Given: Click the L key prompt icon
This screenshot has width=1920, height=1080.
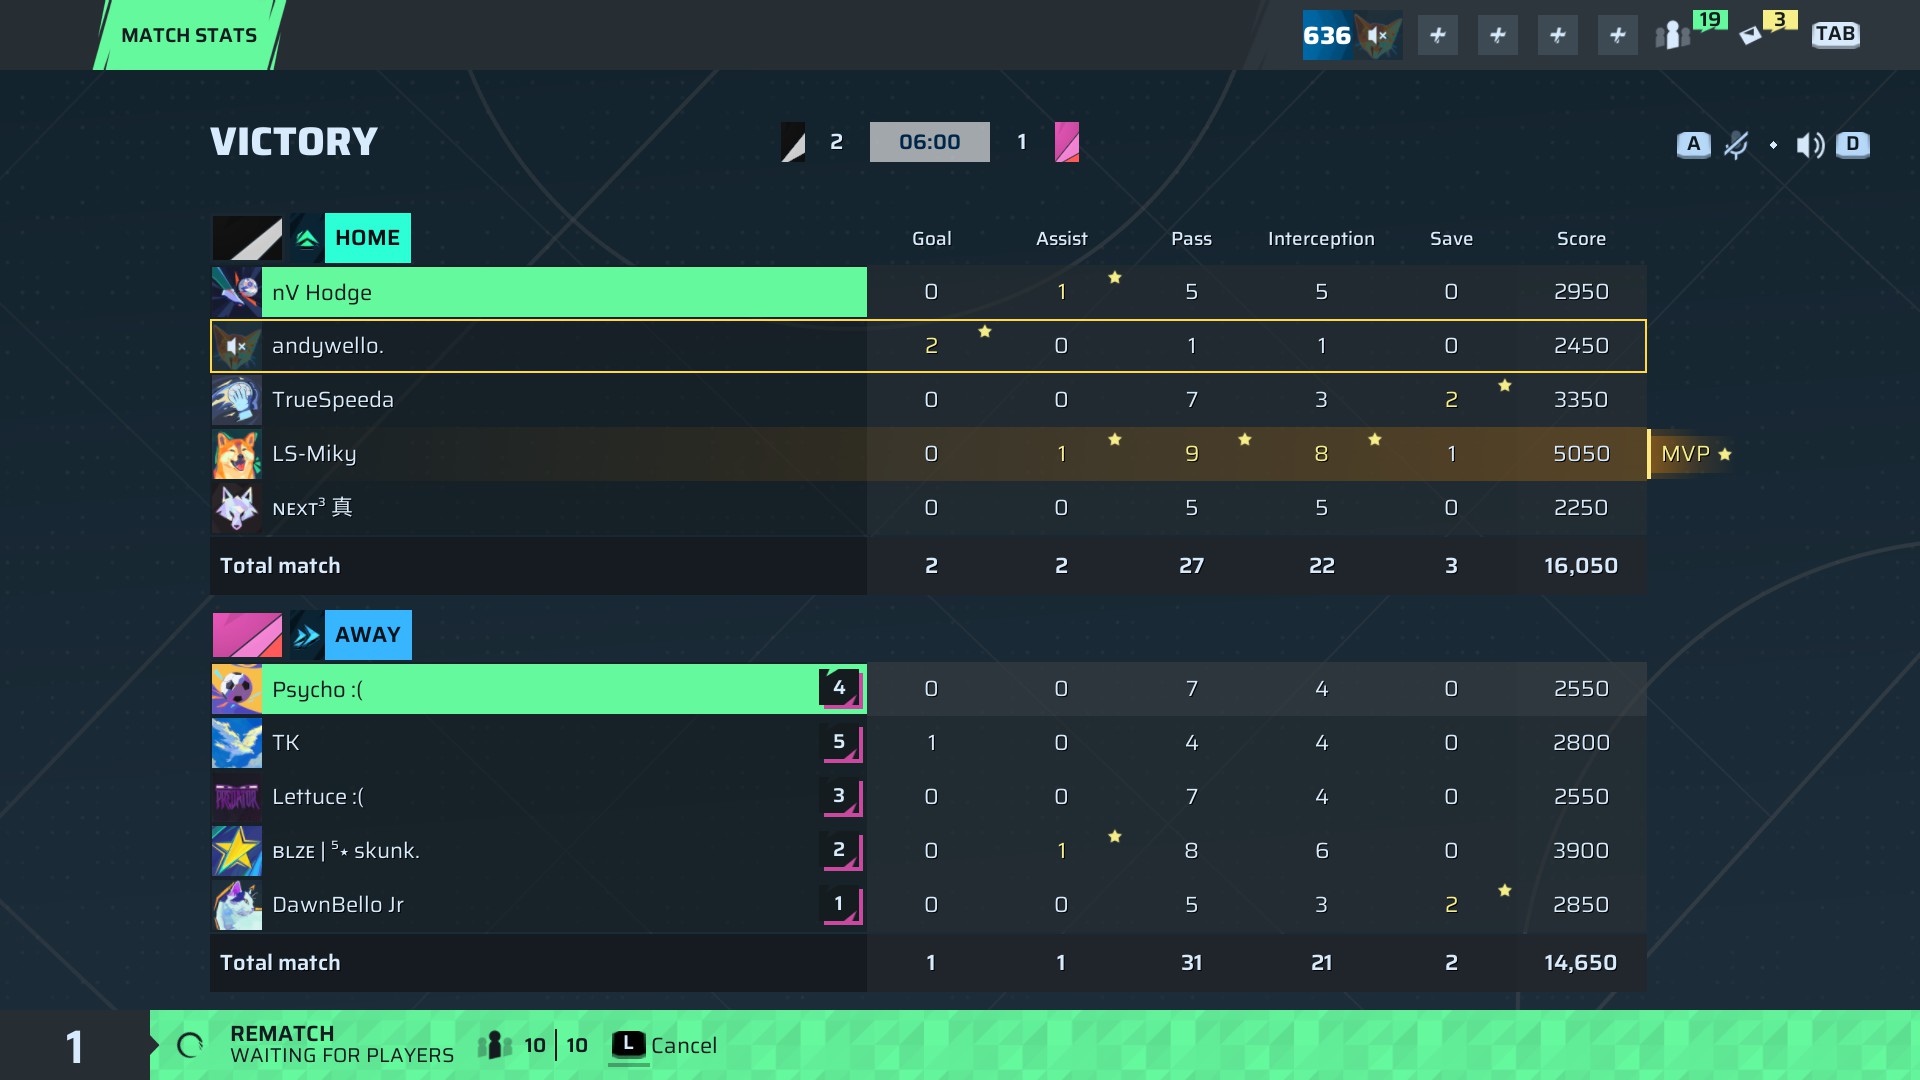Looking at the screenshot, I should [628, 1045].
